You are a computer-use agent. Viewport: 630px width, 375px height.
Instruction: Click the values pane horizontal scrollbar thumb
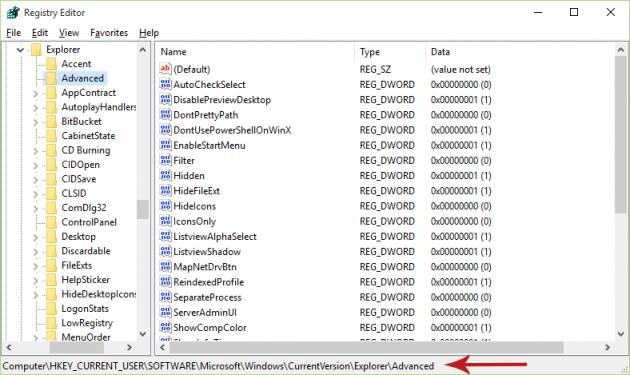click(366, 347)
